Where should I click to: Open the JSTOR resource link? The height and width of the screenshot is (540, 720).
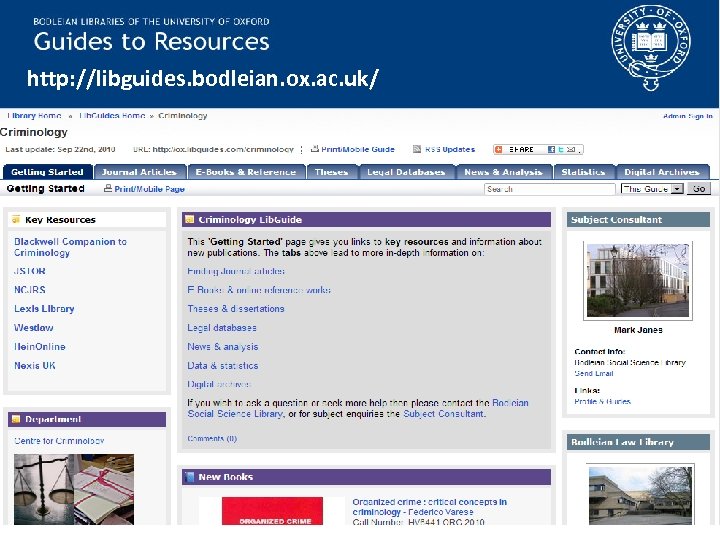tap(30, 271)
